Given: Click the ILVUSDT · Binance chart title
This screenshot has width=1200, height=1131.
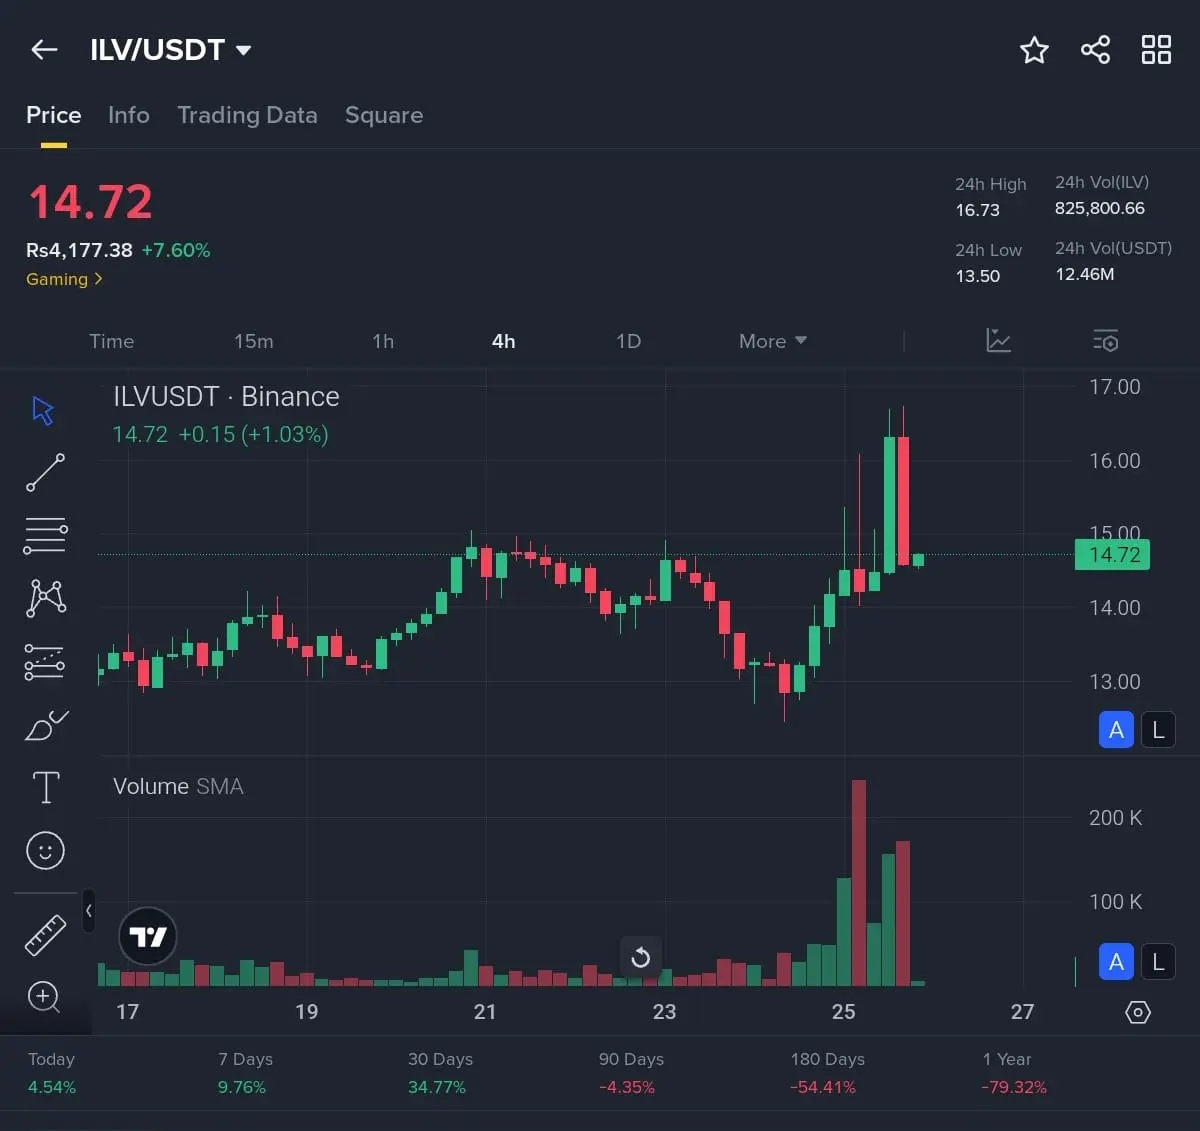Looking at the screenshot, I should click(x=226, y=396).
